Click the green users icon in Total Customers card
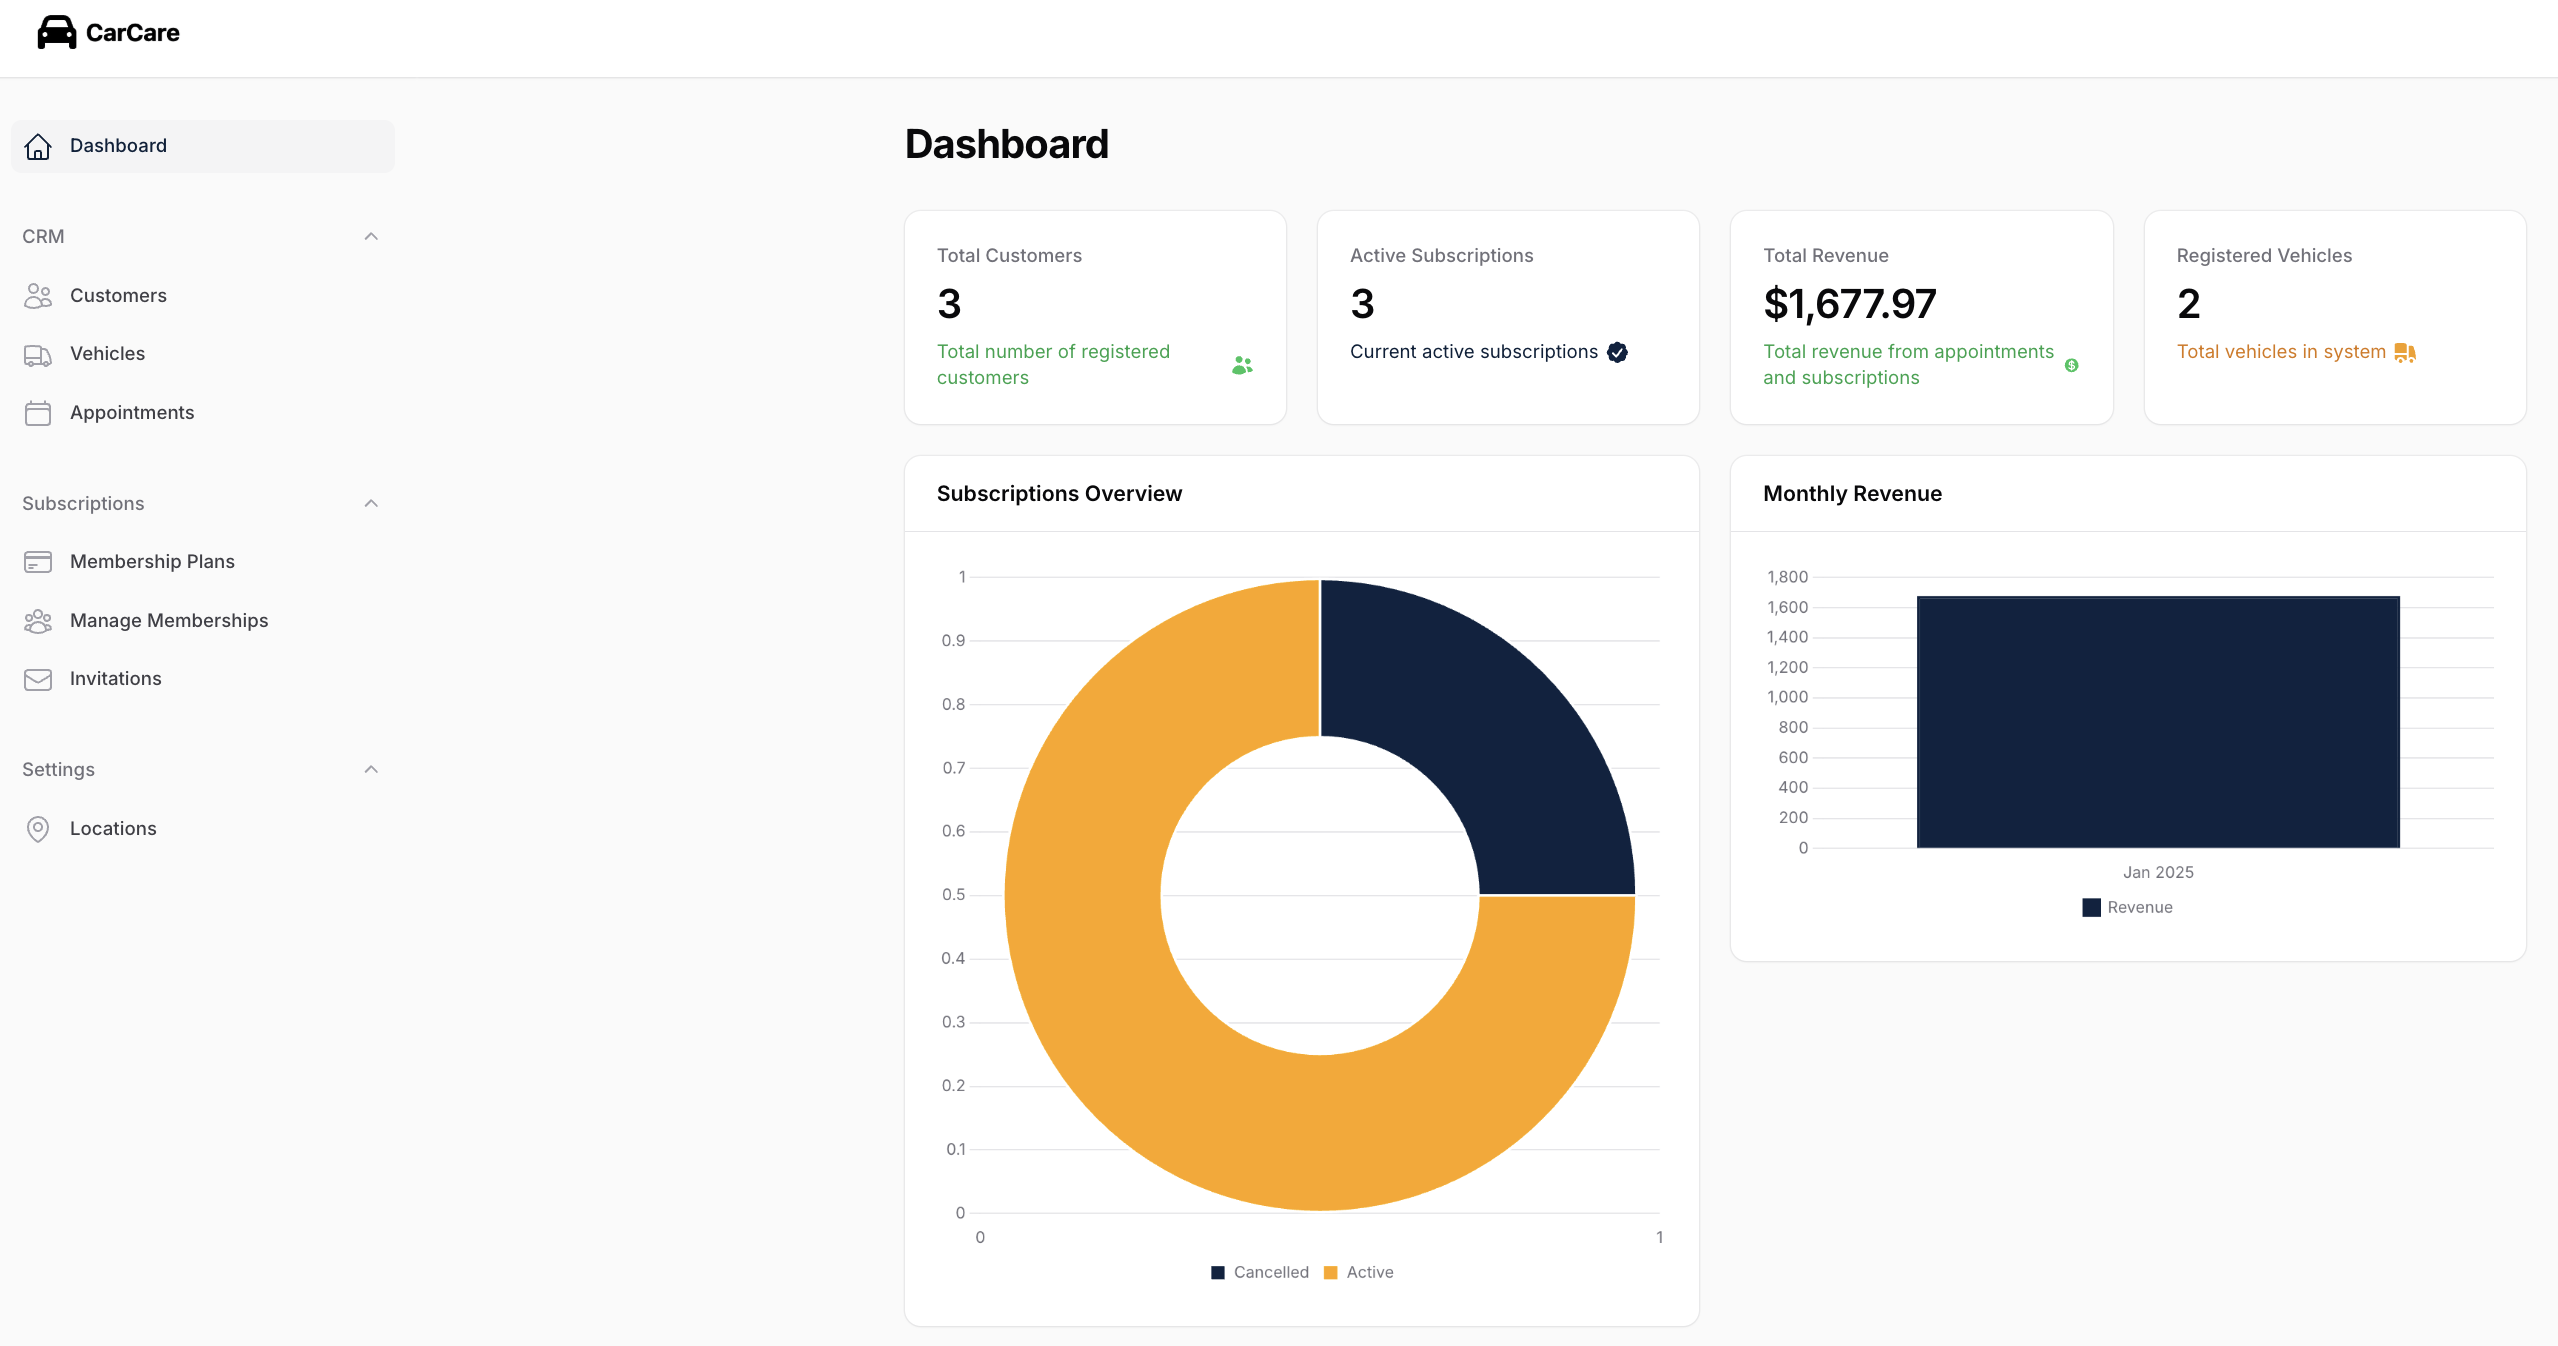Screen dimensions: 2558x1346 tap(1242, 365)
